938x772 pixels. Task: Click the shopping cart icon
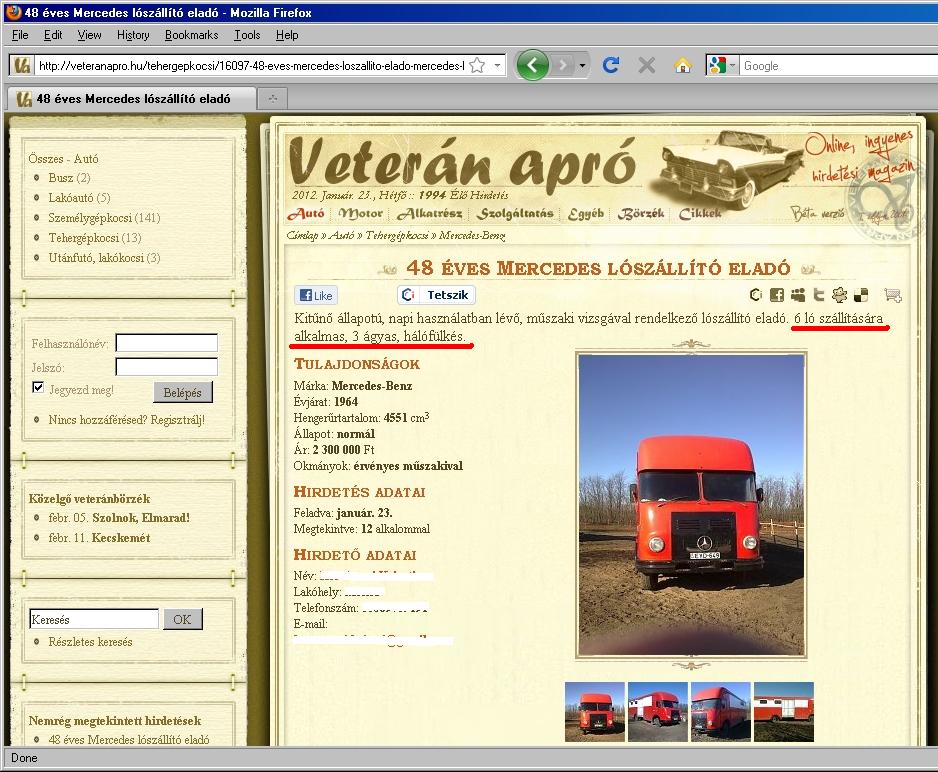[893, 295]
